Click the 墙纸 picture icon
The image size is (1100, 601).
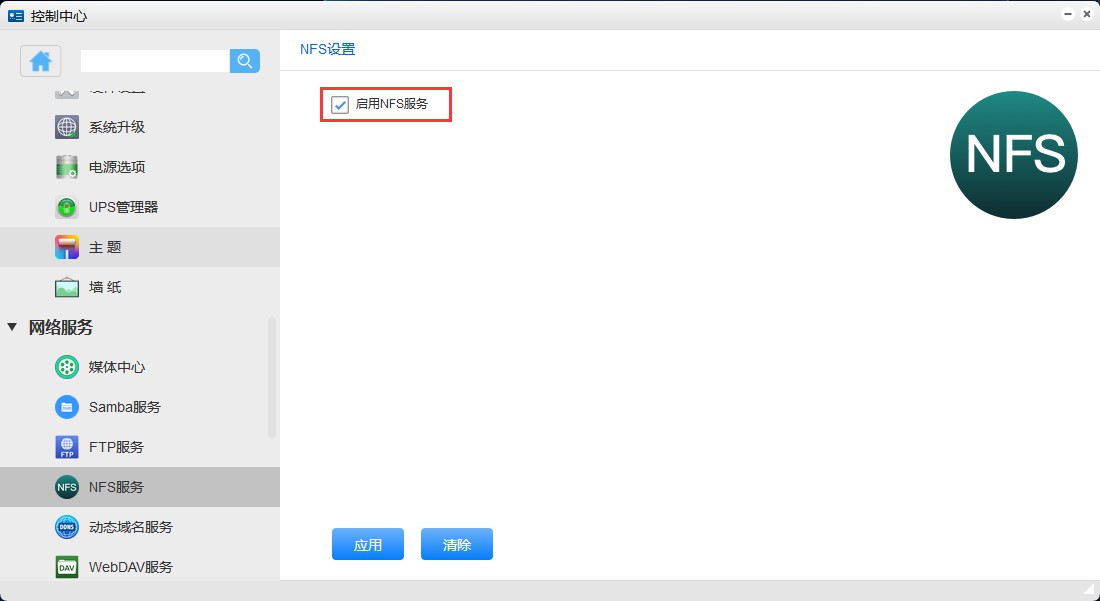click(x=67, y=287)
